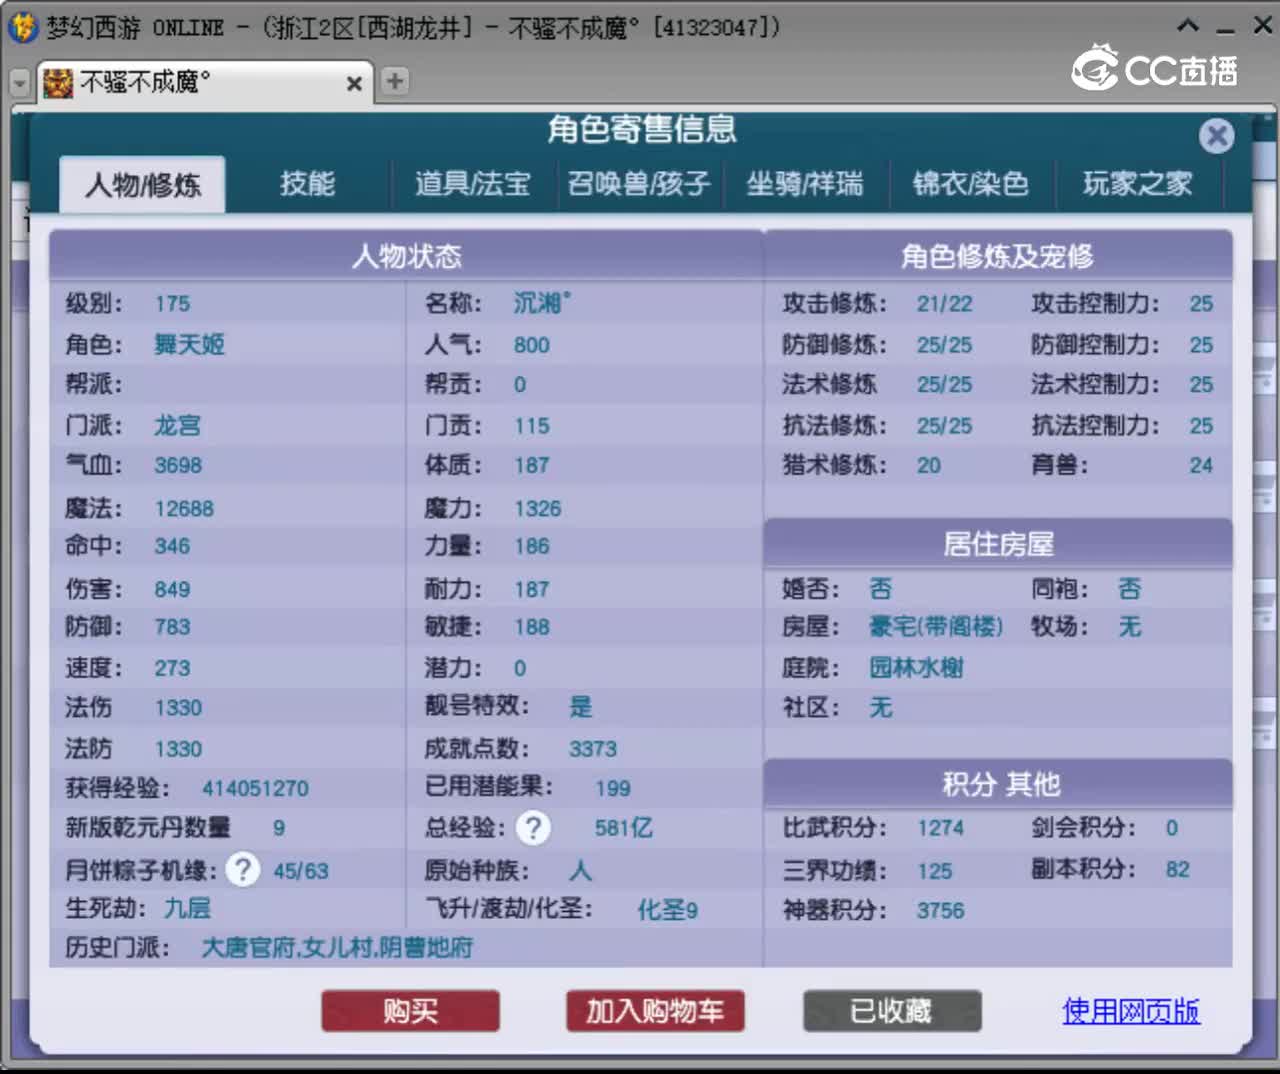Click the 比武积分 value 1274
1280x1074 pixels.
click(941, 829)
